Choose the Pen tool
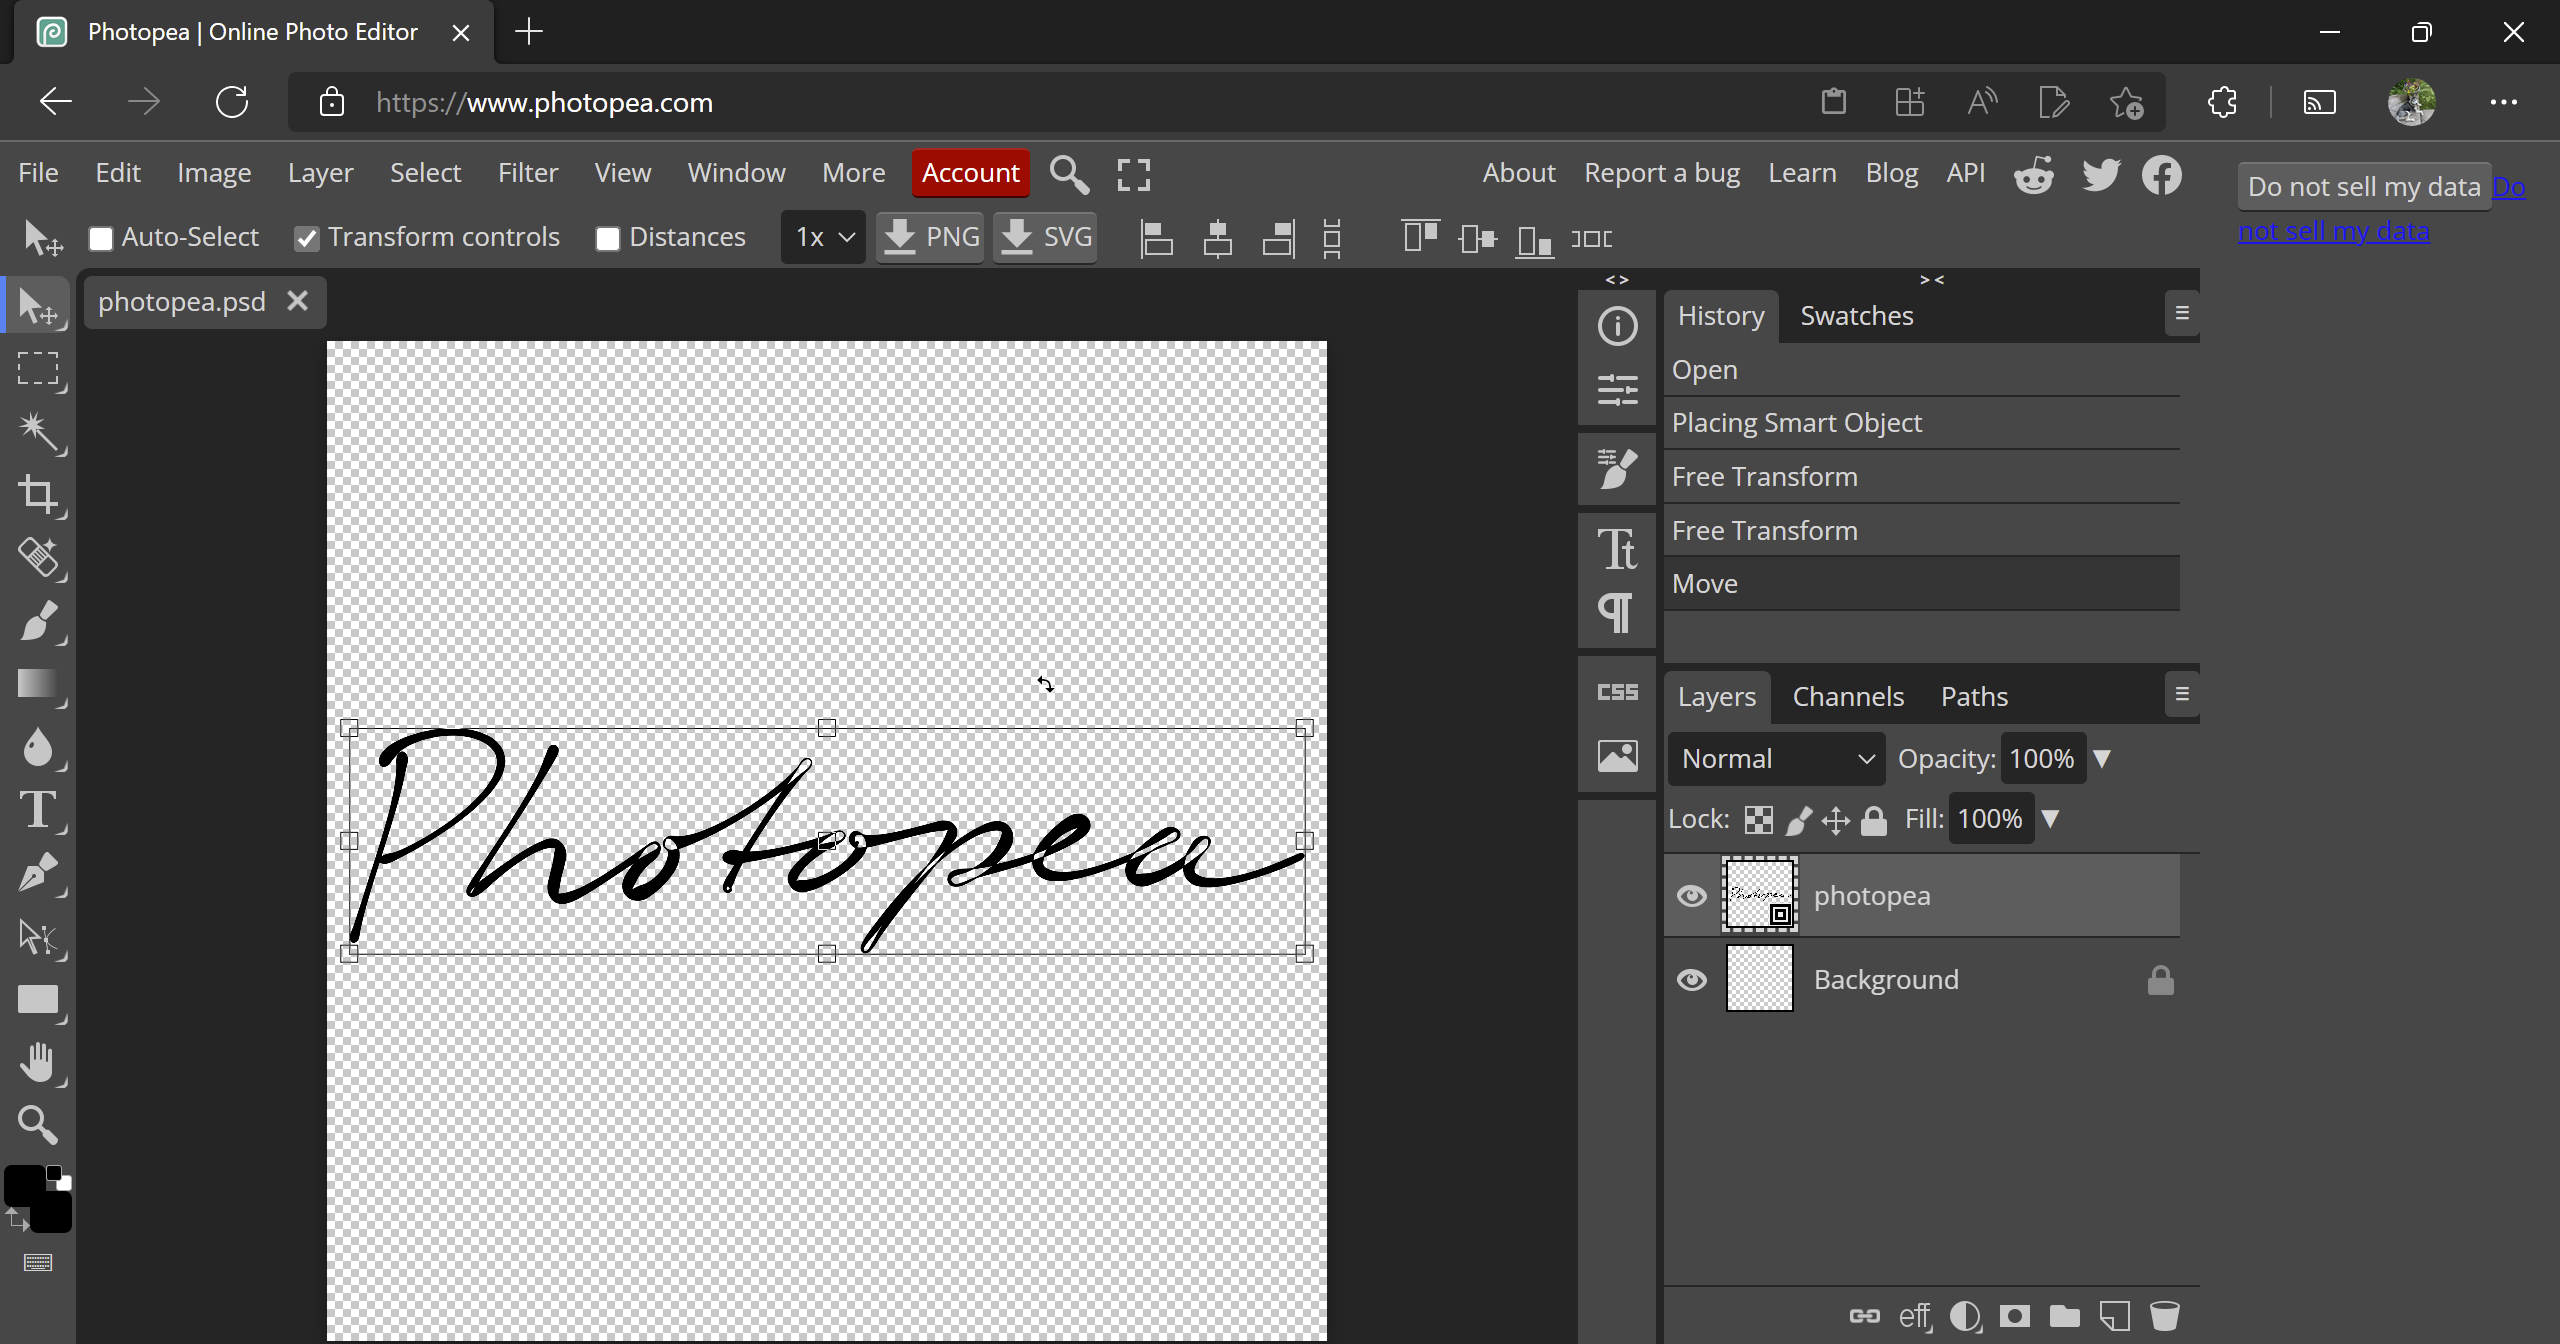 [x=38, y=873]
